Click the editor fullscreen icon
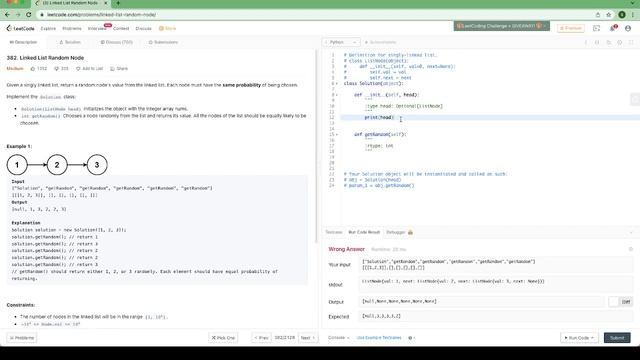Image resolution: width=640 pixels, height=360 pixels. click(631, 42)
